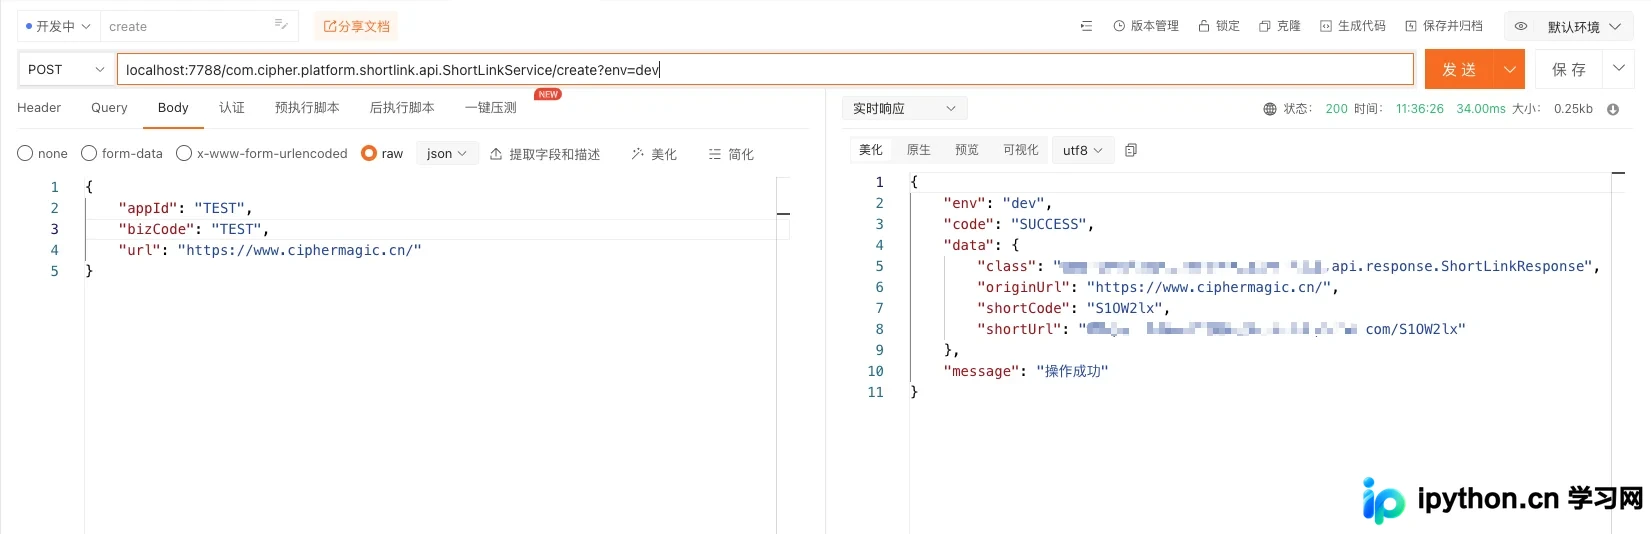Click 保存并归档 save and archive
Screen dimensions: 1651x534
[x=1444, y=26]
